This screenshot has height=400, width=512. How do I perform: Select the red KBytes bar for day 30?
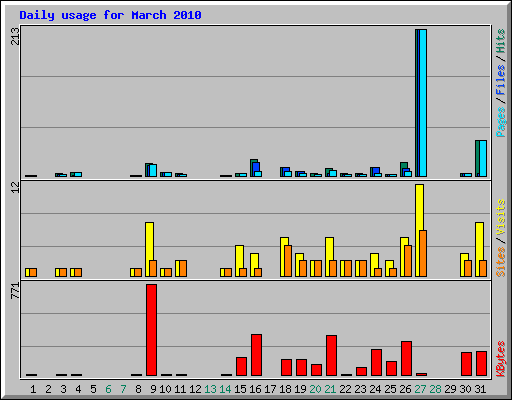(466, 364)
